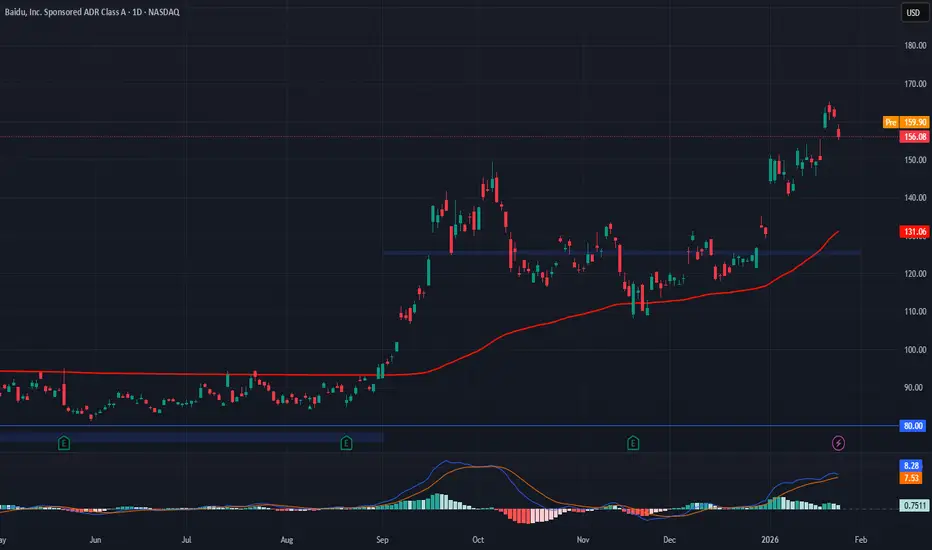932x550 pixels.
Task: Click the 170.00 price axis label
Action: pyautogui.click(x=915, y=84)
